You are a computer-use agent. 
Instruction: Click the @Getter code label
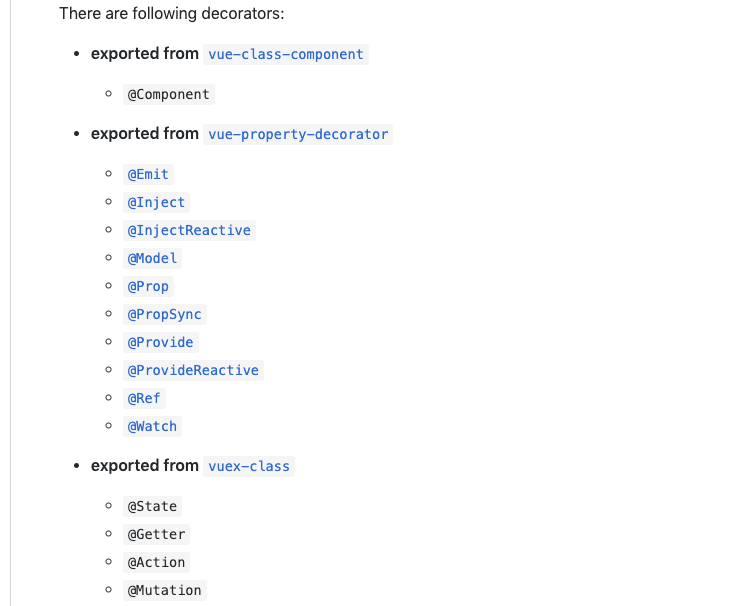pos(156,534)
